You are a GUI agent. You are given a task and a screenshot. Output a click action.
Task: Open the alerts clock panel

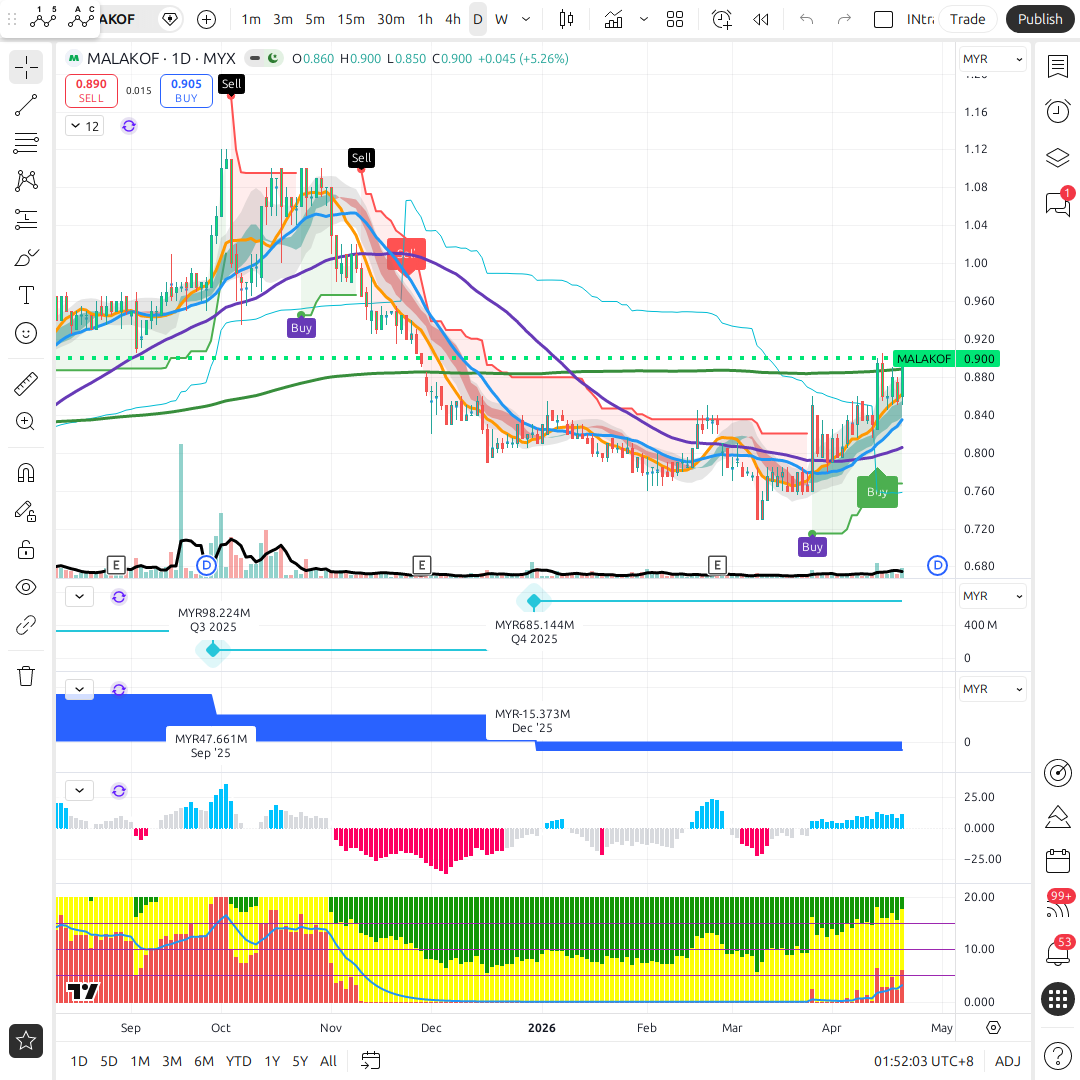[x=1057, y=111]
